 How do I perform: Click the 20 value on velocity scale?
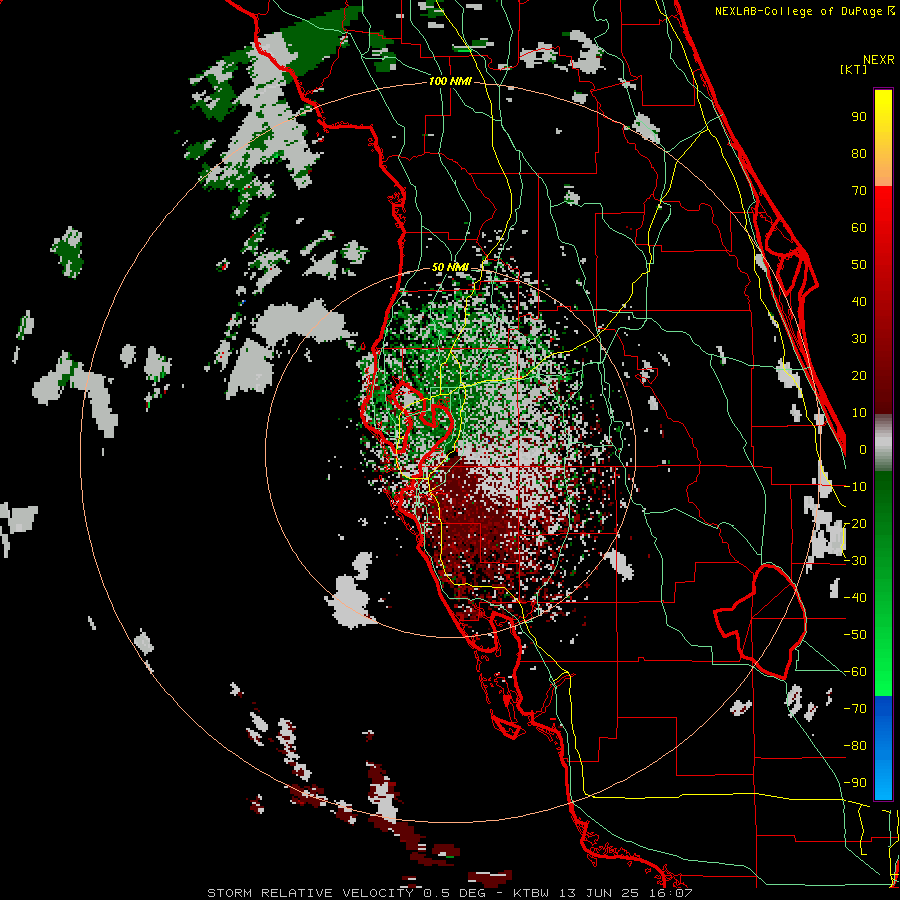pos(859,376)
